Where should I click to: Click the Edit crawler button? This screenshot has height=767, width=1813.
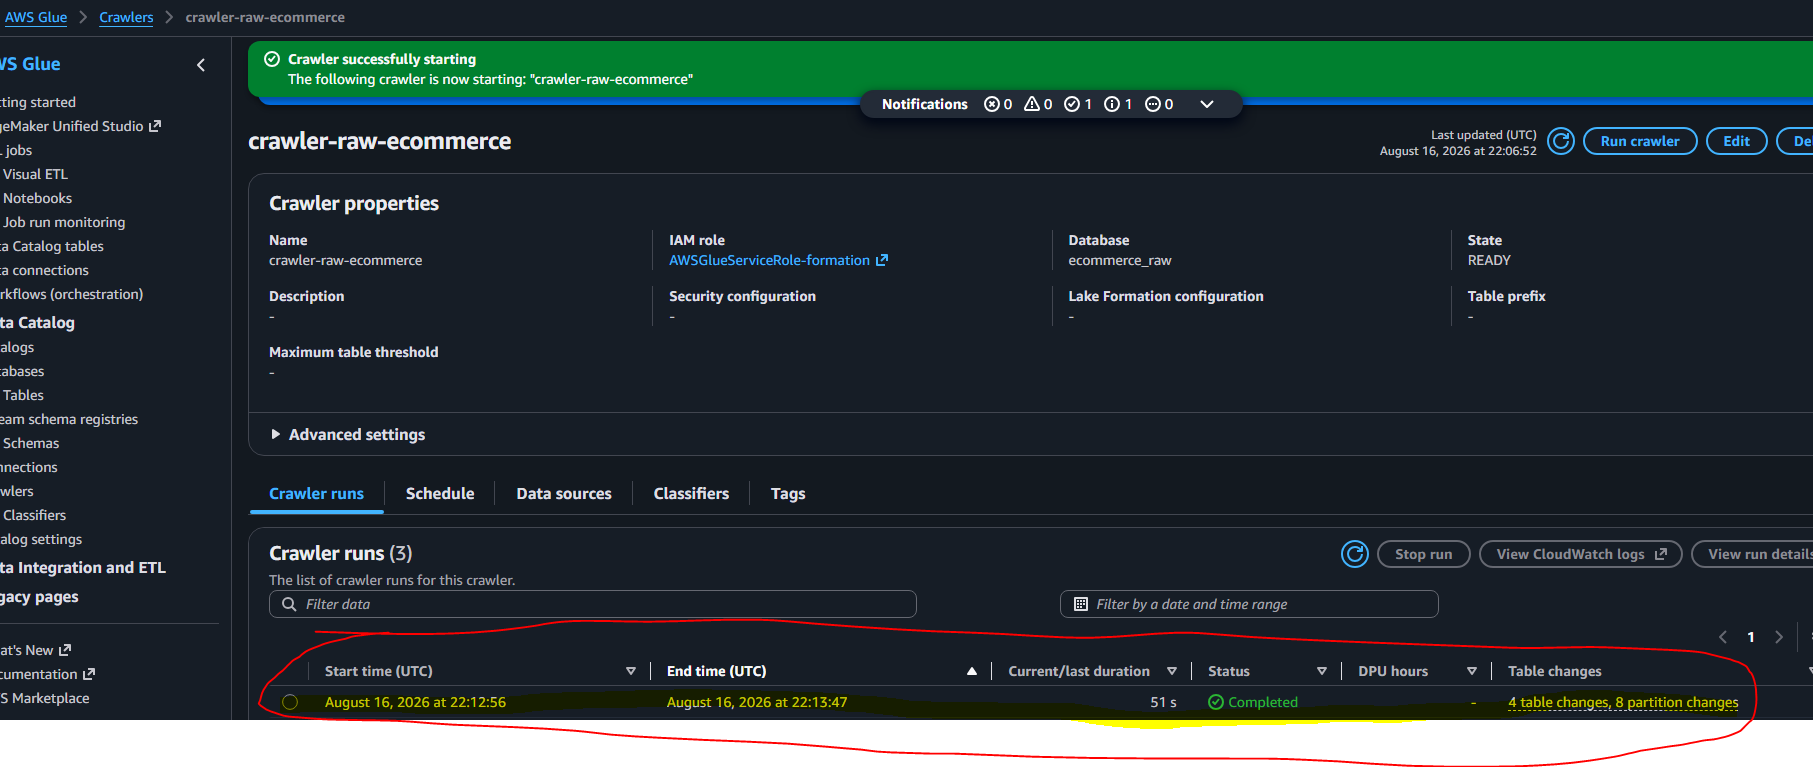pyautogui.click(x=1736, y=141)
